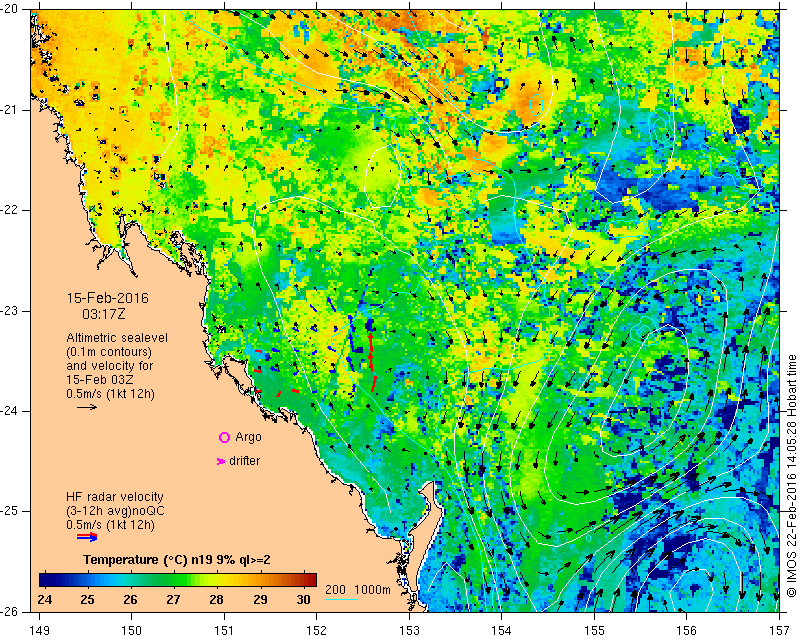Viewport: 800px width, 640px height.
Task: Click the time text '03:17Z'
Action: coord(104,314)
